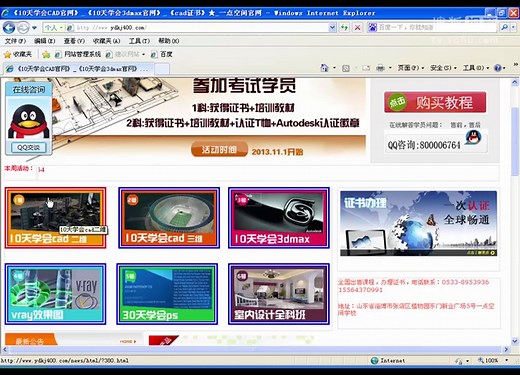Image resolution: width=520 pixels, height=375 pixels.
Task: Open the 10天学会3dmax course thumbnail
Action: click(279, 218)
